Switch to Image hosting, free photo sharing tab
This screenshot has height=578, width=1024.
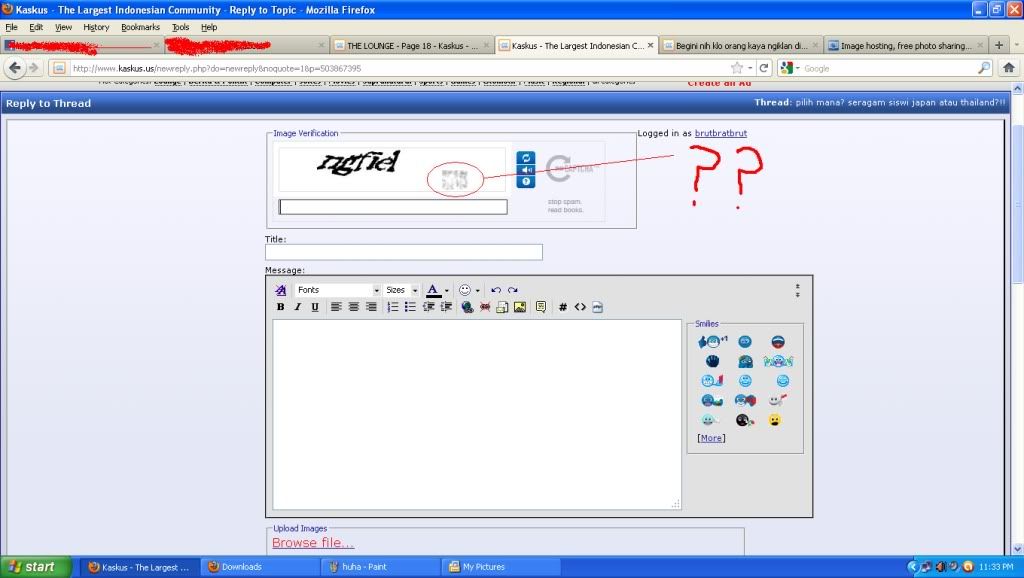click(x=905, y=46)
